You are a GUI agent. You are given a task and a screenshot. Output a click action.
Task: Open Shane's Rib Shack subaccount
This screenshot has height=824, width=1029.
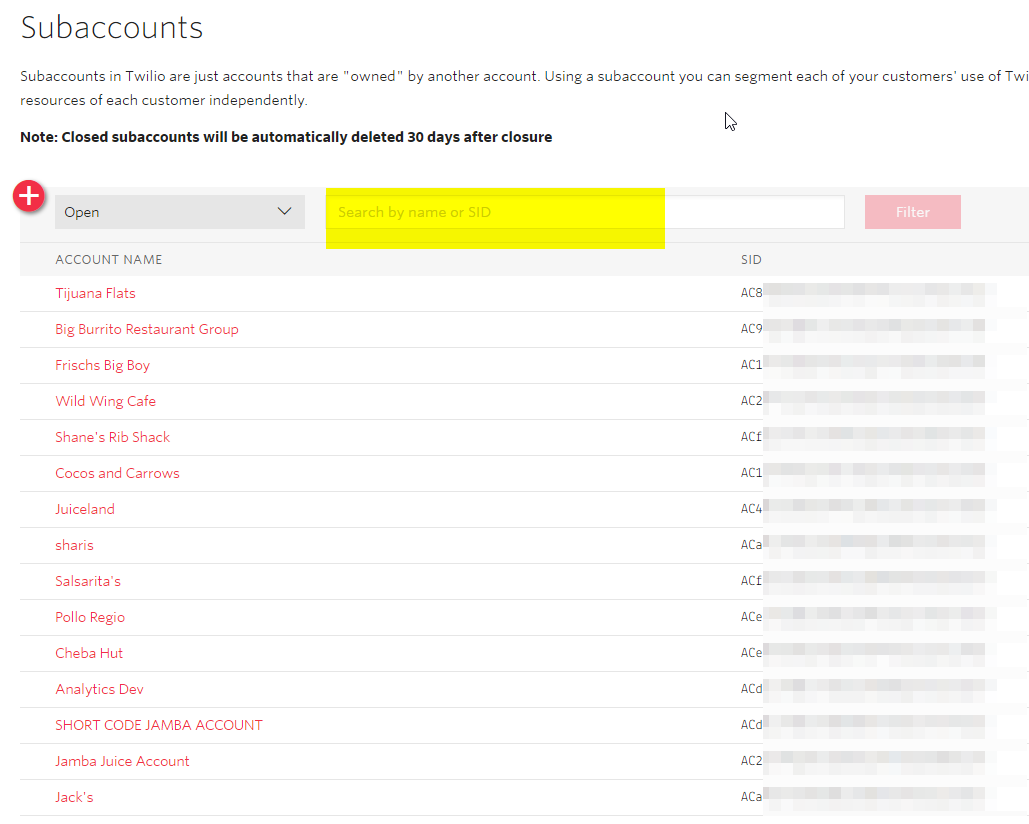(x=112, y=436)
